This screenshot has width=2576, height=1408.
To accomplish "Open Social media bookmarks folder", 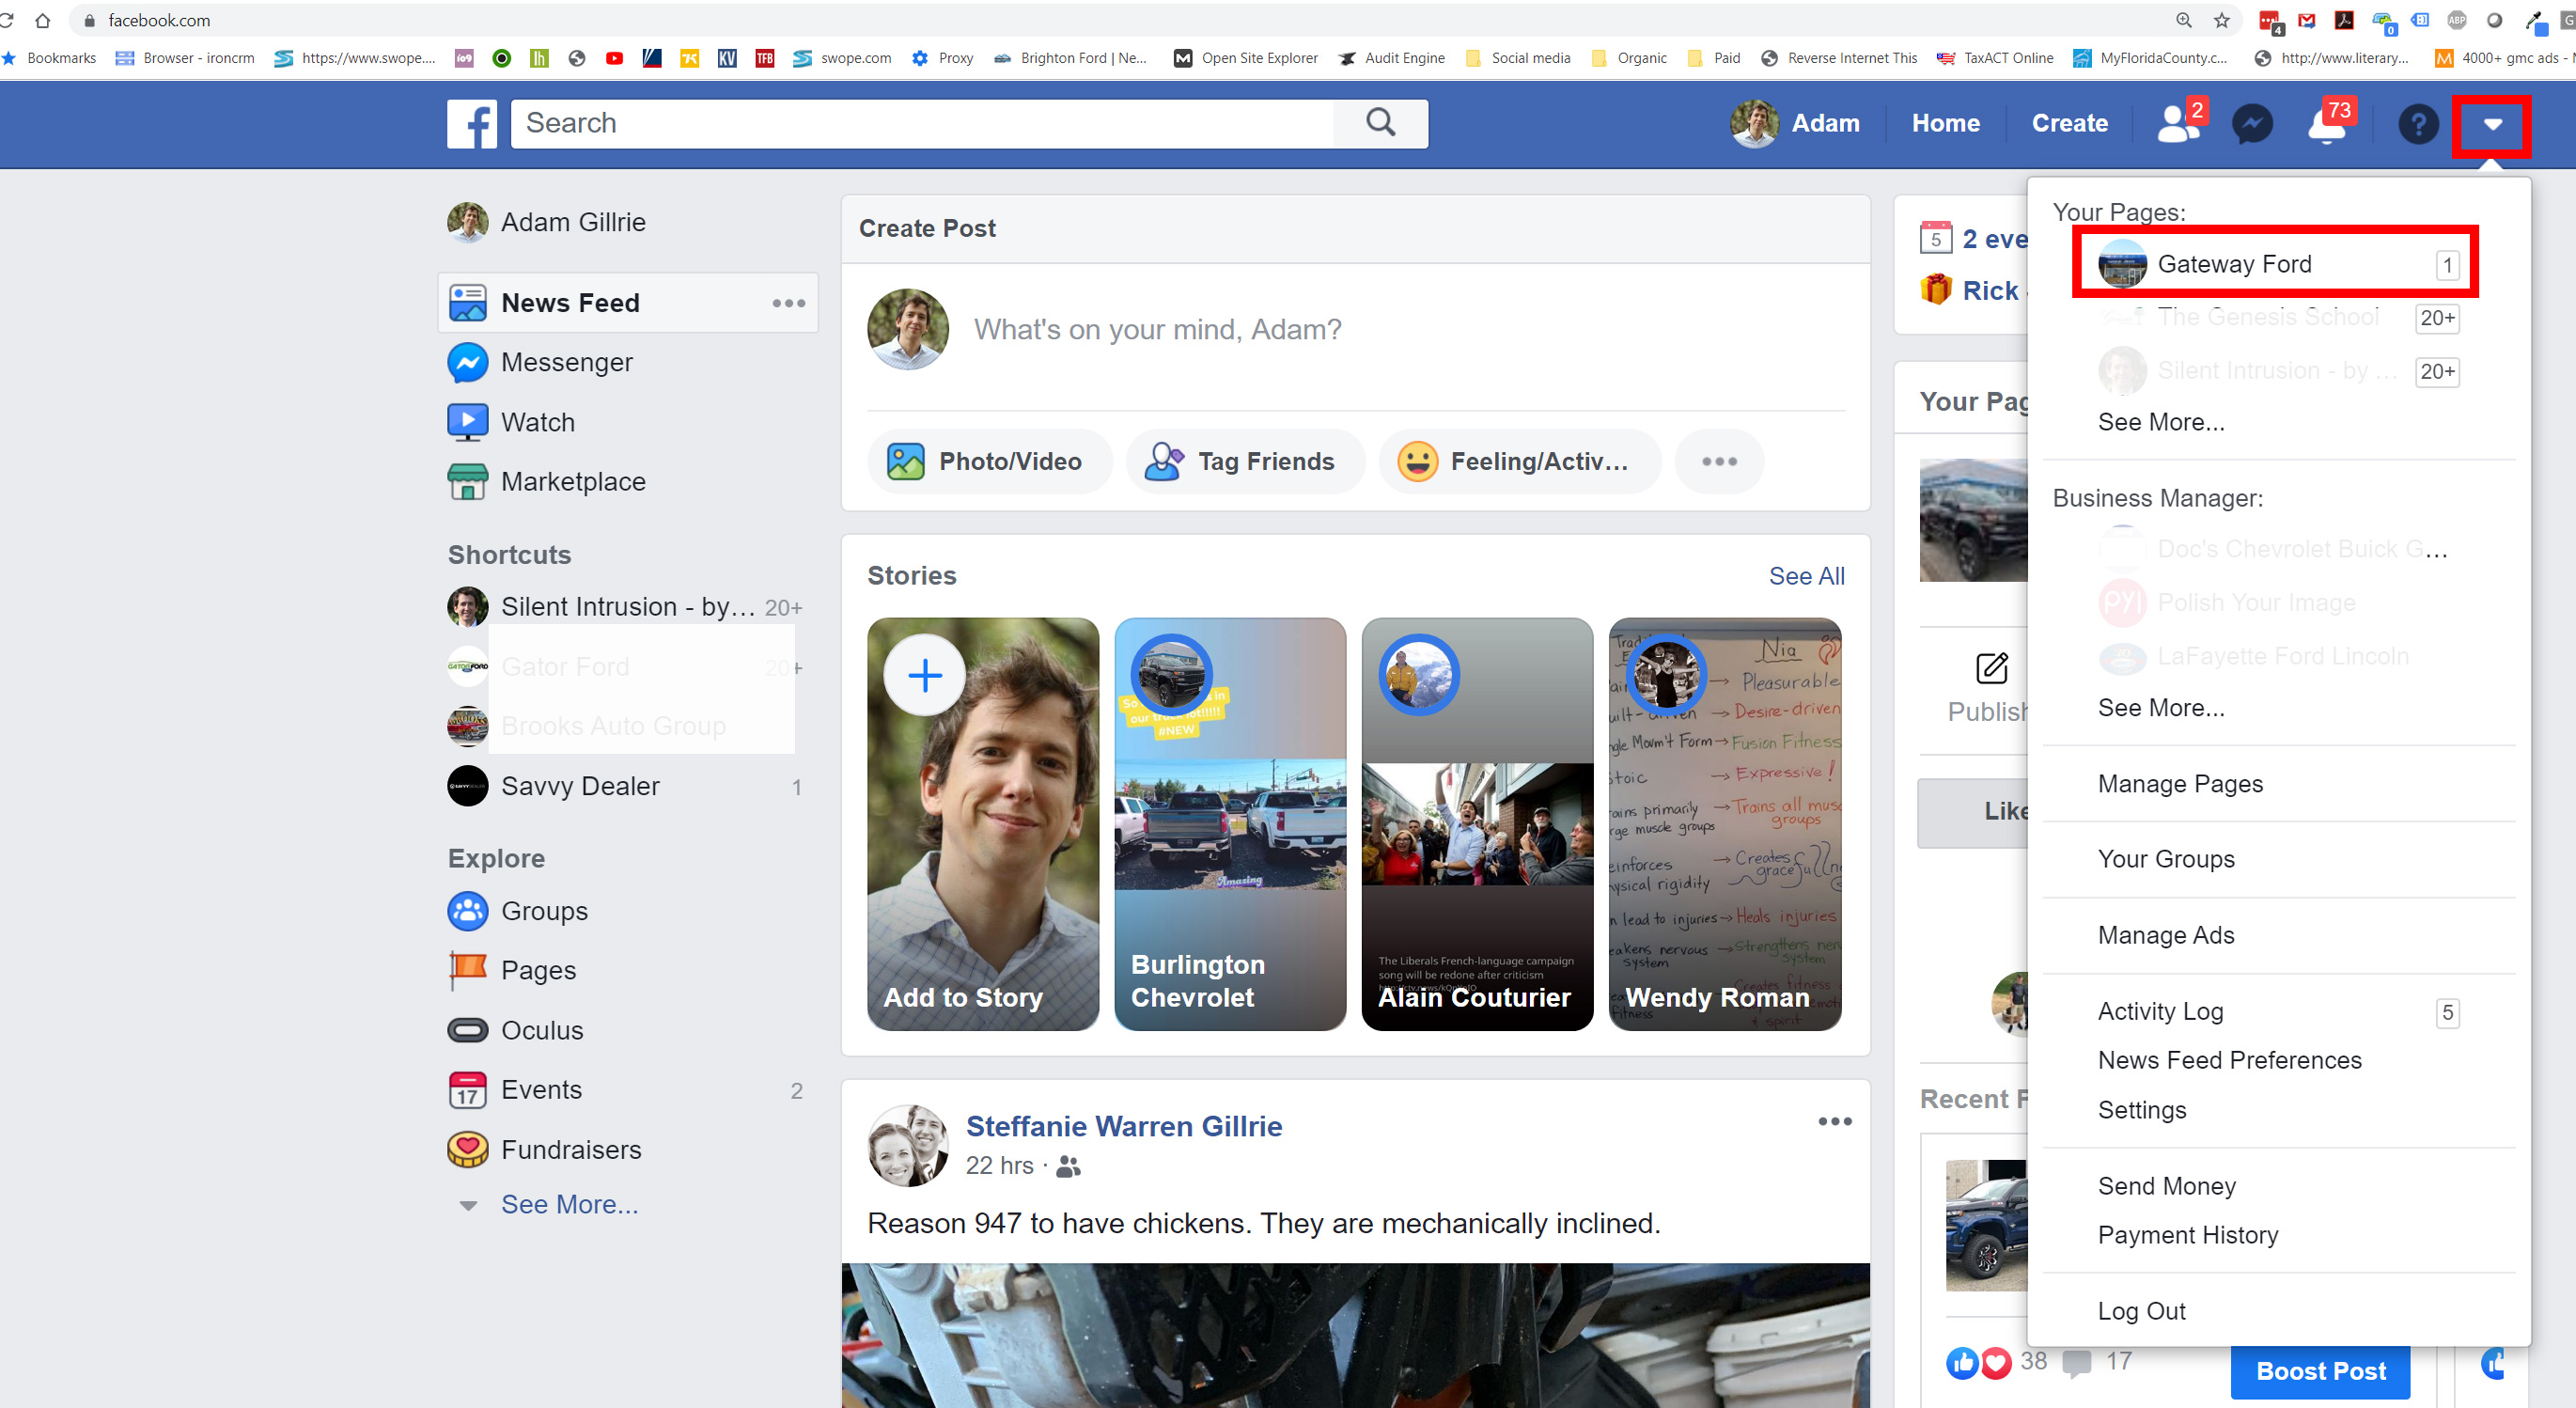I will pyautogui.click(x=1518, y=58).
